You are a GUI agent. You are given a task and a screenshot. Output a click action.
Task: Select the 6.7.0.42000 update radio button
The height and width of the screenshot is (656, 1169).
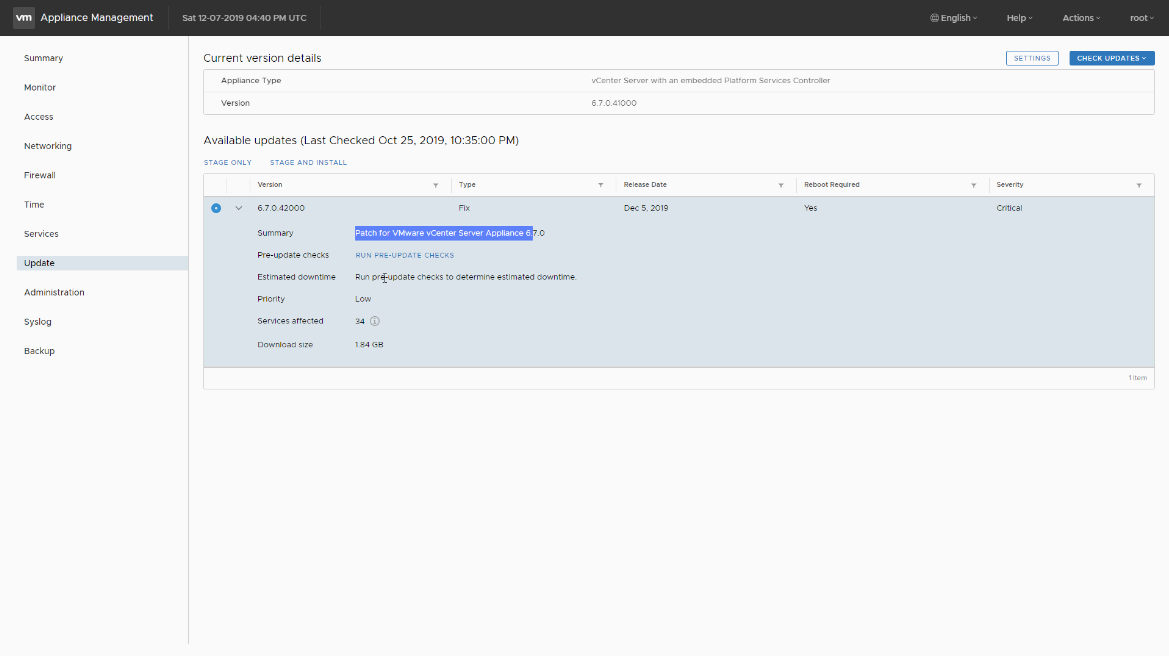[215, 208]
